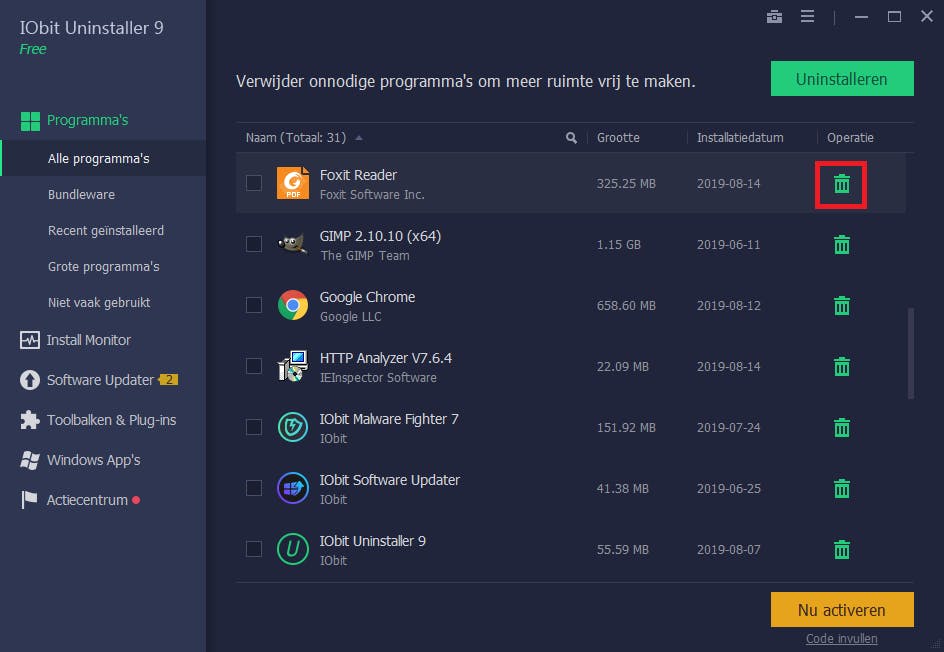944x652 pixels.
Task: Tick the IObit Software Updater checkbox
Action: [x=254, y=488]
